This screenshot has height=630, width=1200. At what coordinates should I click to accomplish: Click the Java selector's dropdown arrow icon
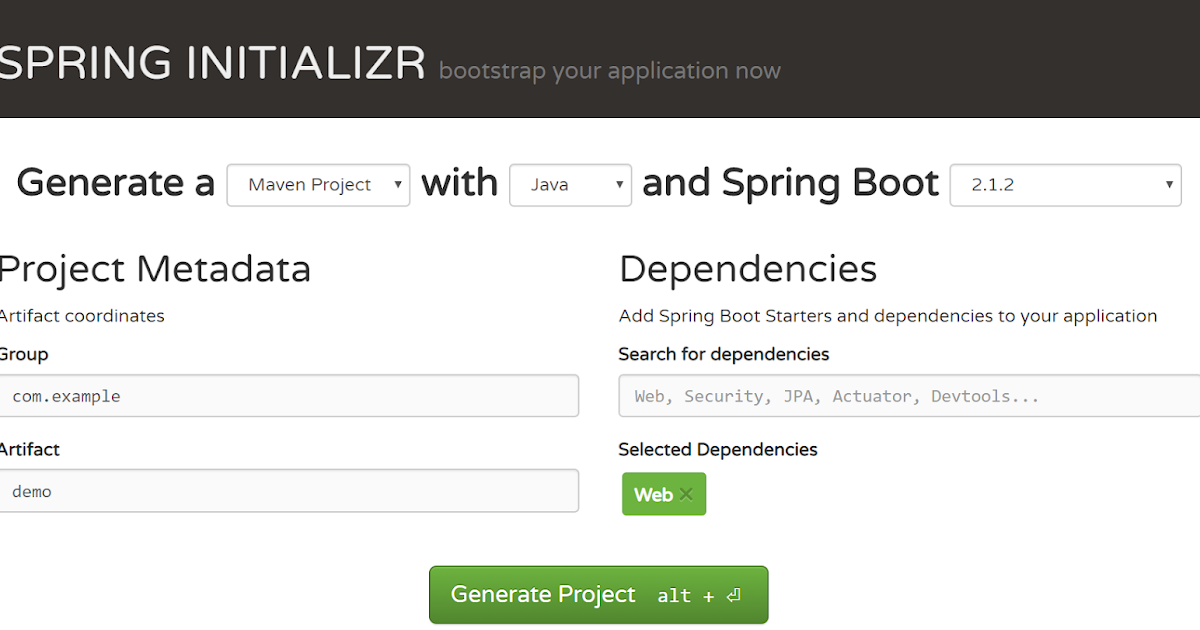(x=619, y=185)
